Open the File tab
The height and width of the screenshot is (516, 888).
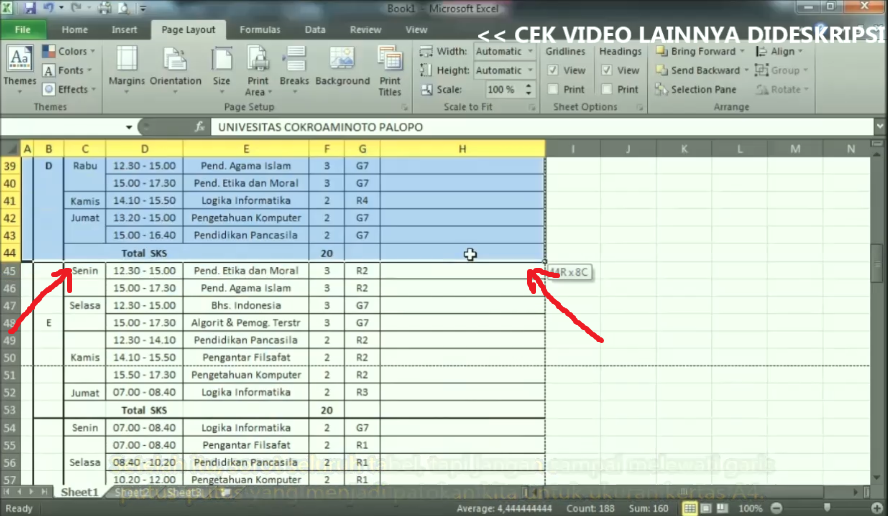23,29
